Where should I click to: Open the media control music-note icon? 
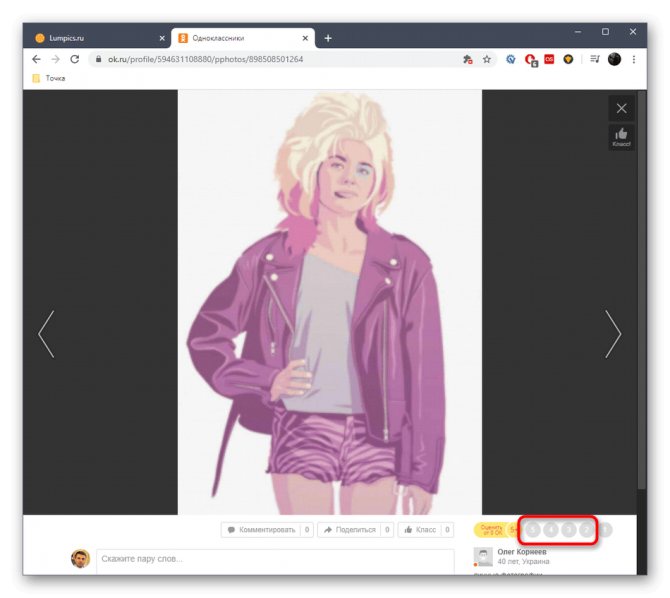(x=594, y=59)
